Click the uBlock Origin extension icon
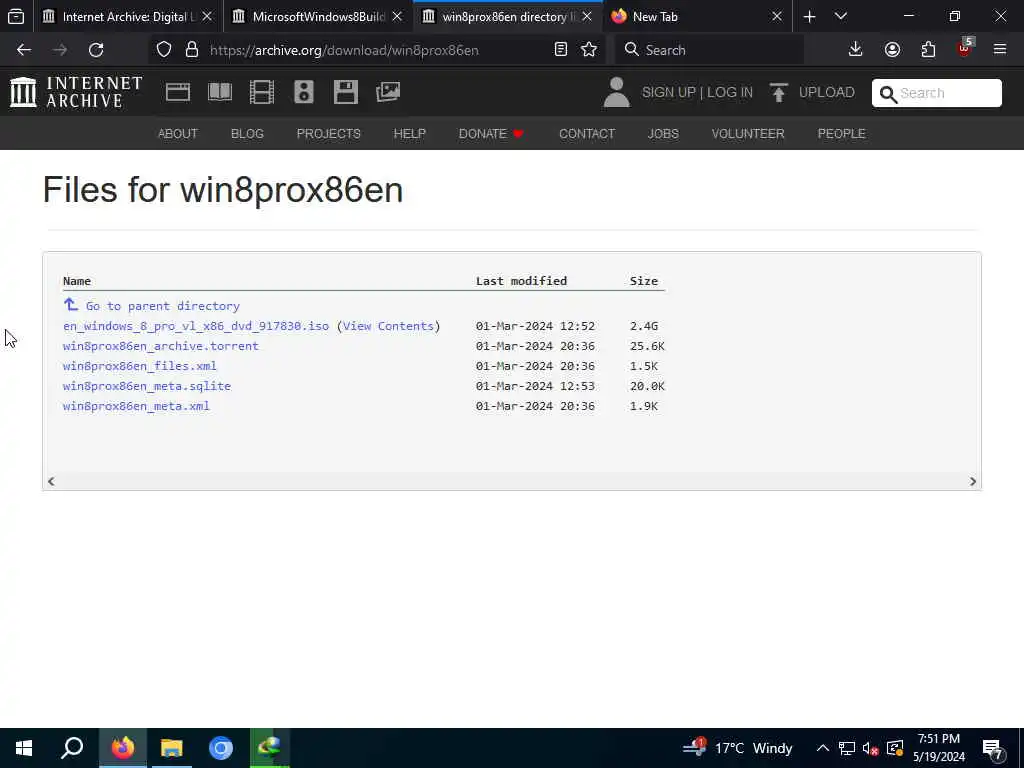 click(965, 48)
